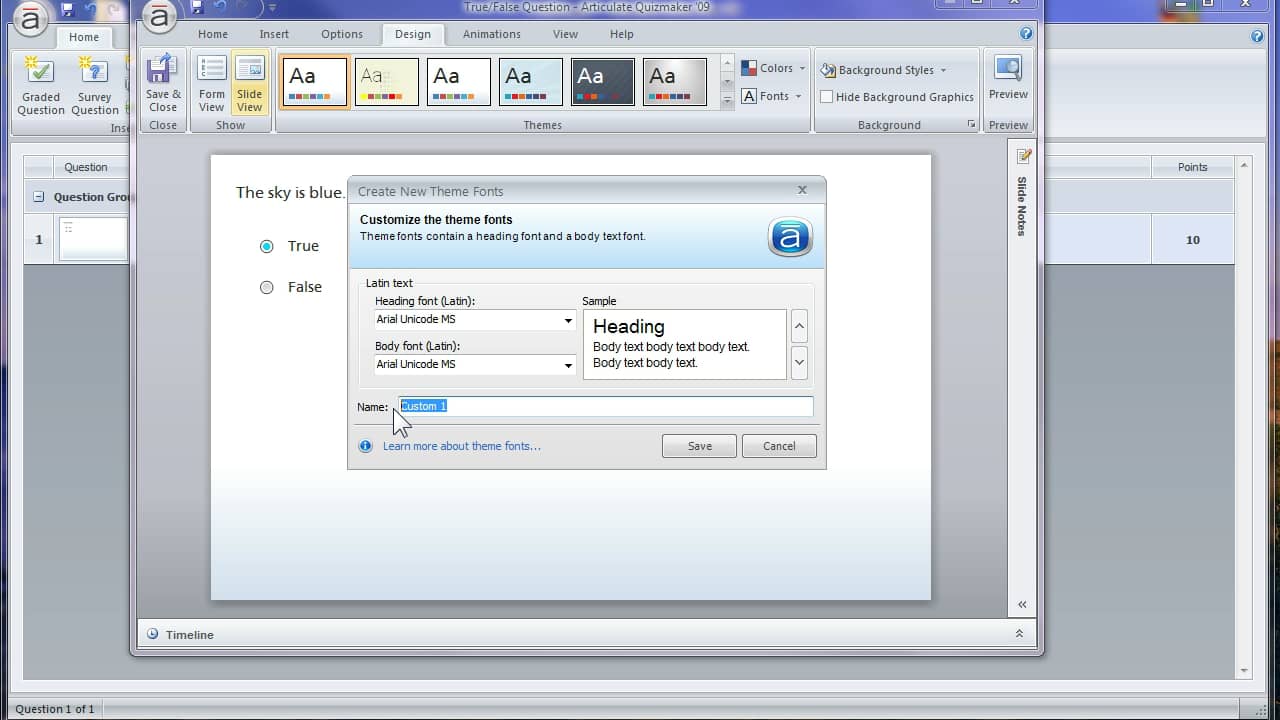Close the Create New Theme Fonts dialog

802,190
